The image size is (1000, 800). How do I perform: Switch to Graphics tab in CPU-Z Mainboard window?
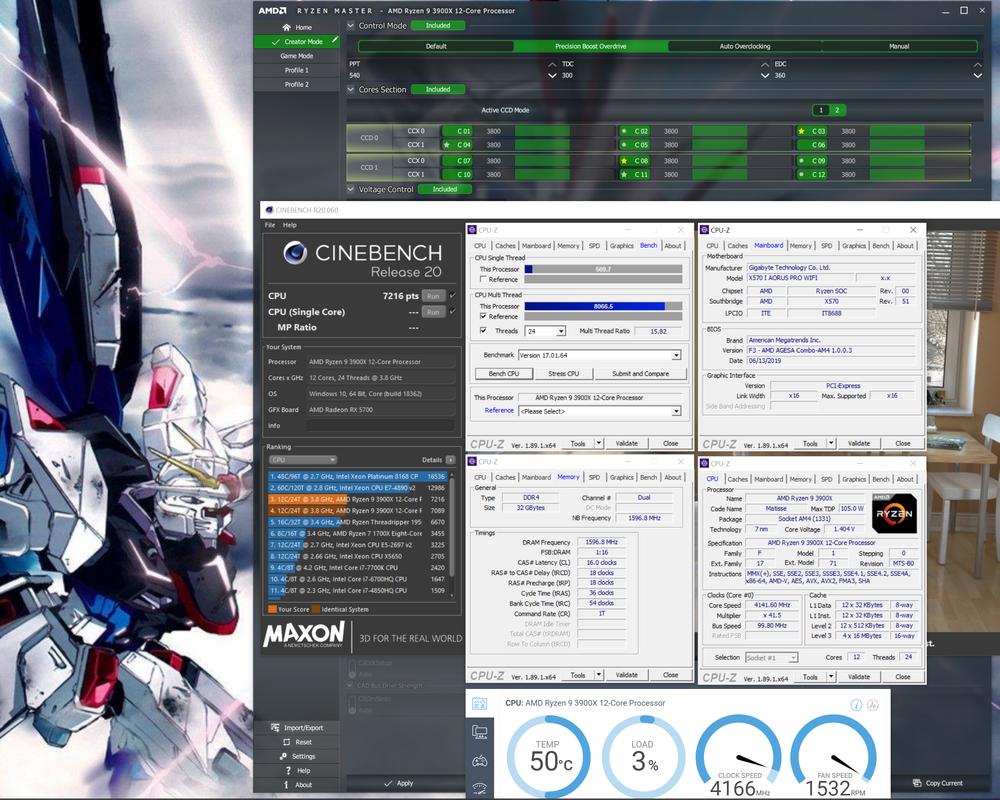(854, 246)
